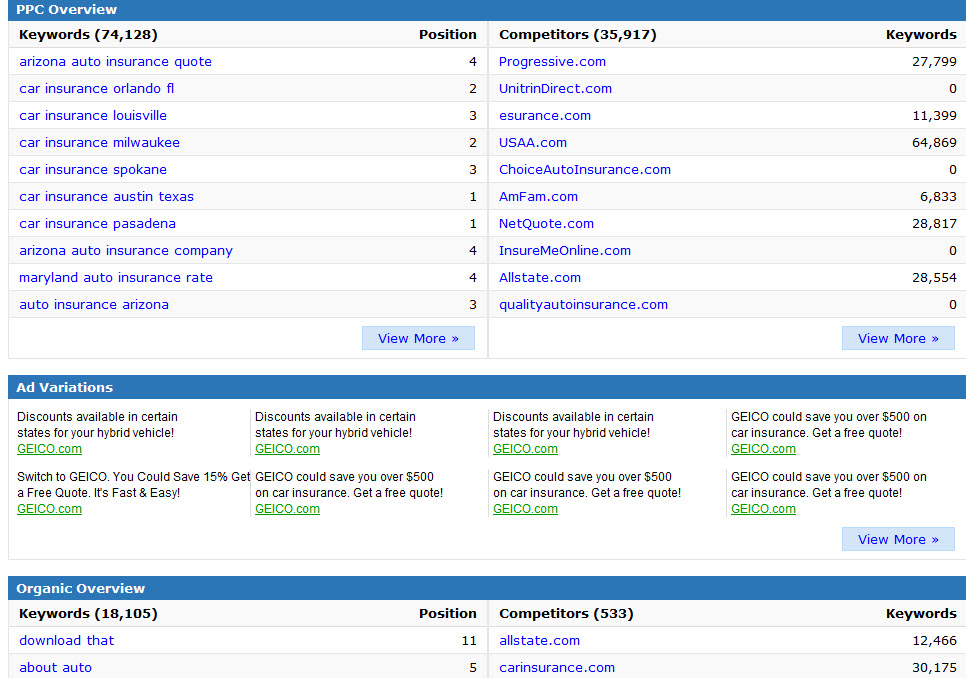The width and height of the screenshot is (966, 678).
Task: Click USAA.com keyword count 64,869
Action: tap(934, 143)
